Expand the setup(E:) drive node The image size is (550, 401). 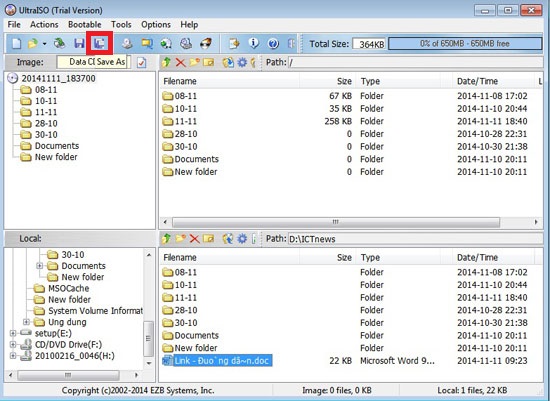coord(13,333)
